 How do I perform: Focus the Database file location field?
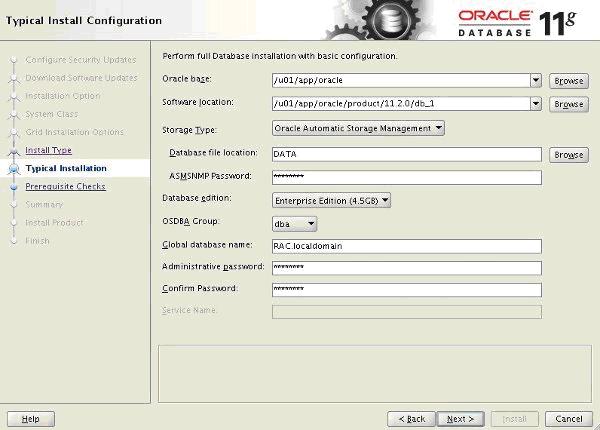click(407, 154)
